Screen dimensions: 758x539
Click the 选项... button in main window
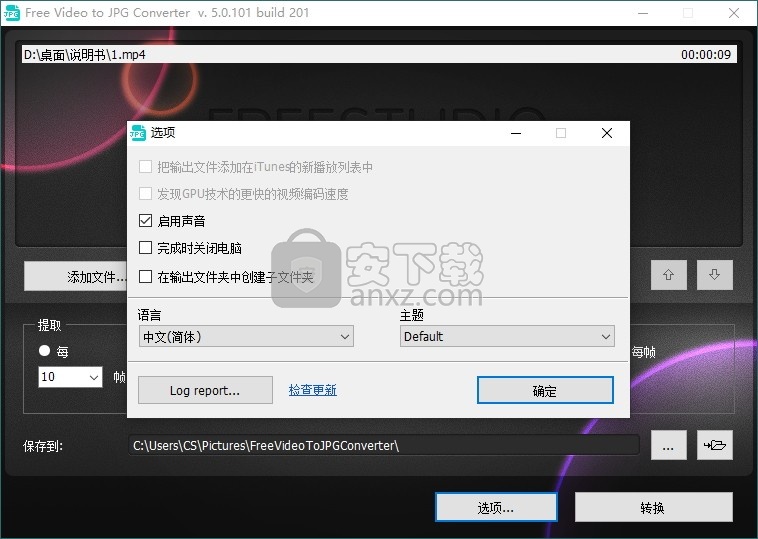pos(496,507)
